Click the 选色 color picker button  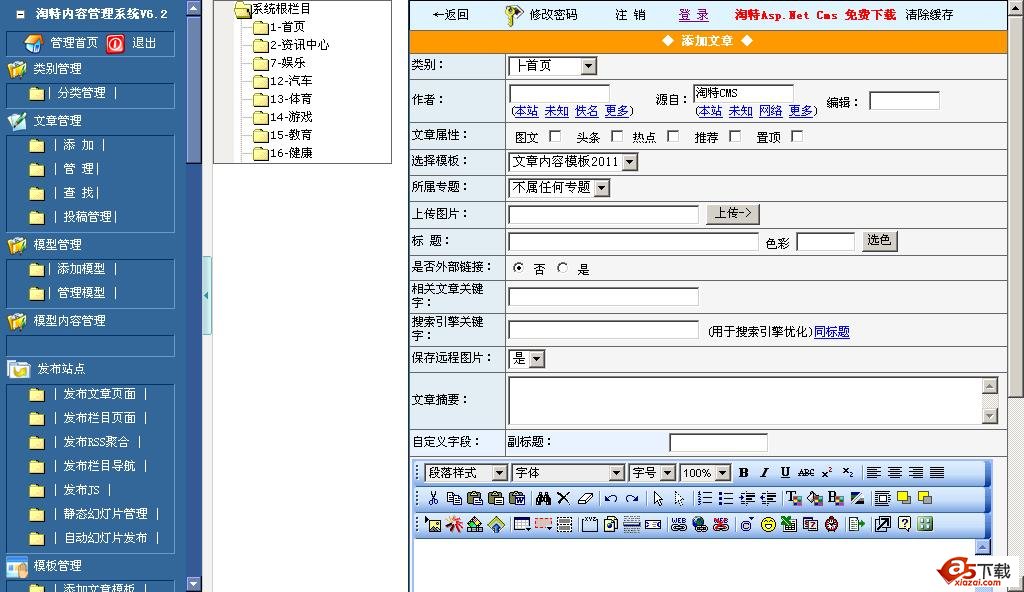coord(879,241)
